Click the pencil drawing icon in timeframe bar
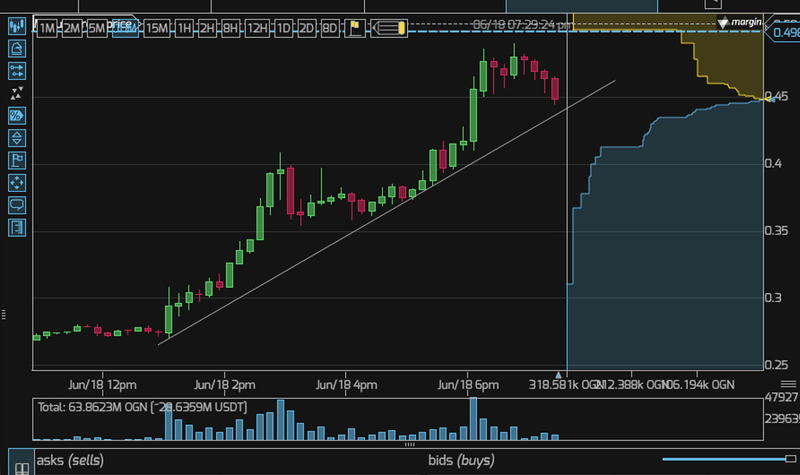 pyautogui.click(x=389, y=28)
